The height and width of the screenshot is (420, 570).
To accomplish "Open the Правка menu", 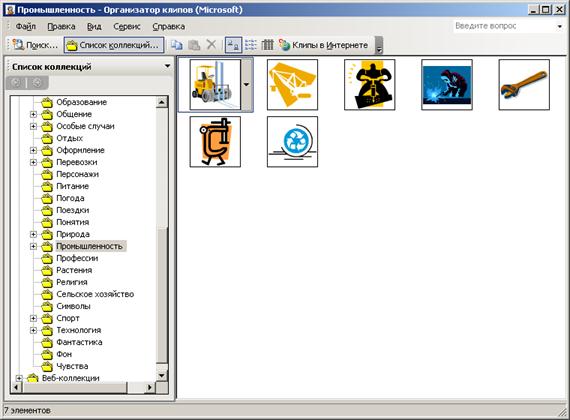I will tap(61, 27).
